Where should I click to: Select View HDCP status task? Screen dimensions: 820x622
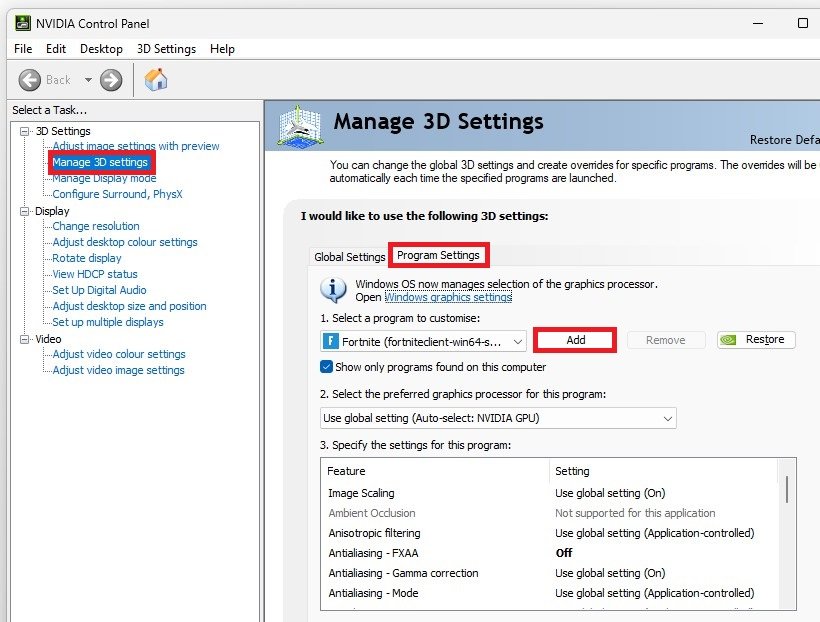[x=95, y=274]
